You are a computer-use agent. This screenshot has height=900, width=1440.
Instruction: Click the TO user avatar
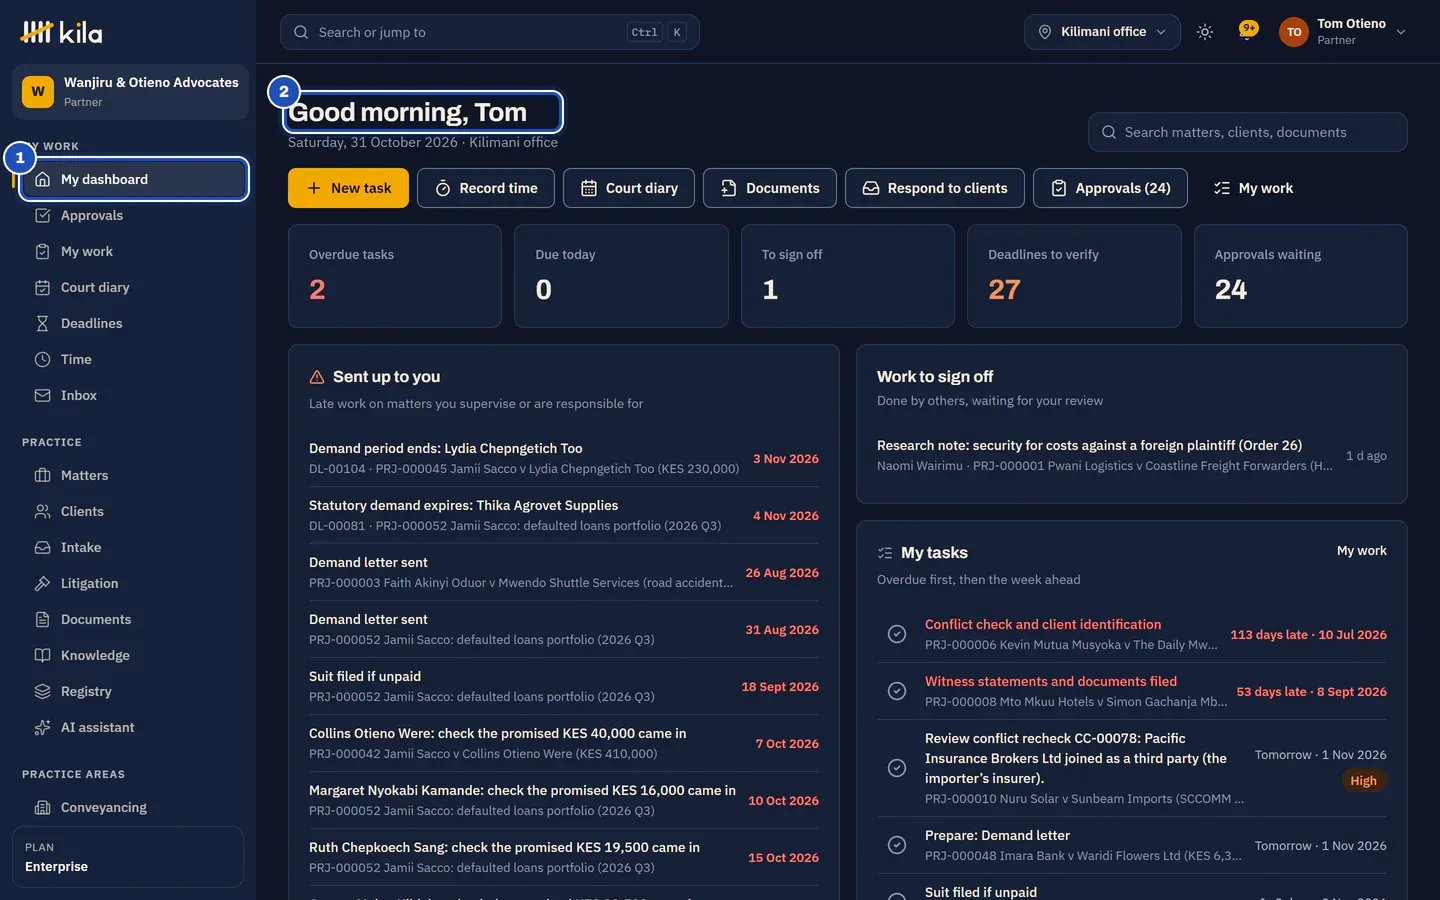1294,32
